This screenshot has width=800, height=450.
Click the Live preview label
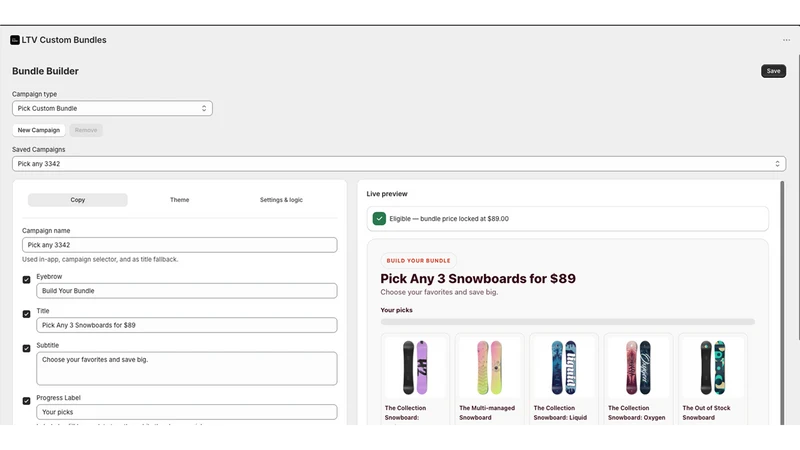tap(387, 194)
